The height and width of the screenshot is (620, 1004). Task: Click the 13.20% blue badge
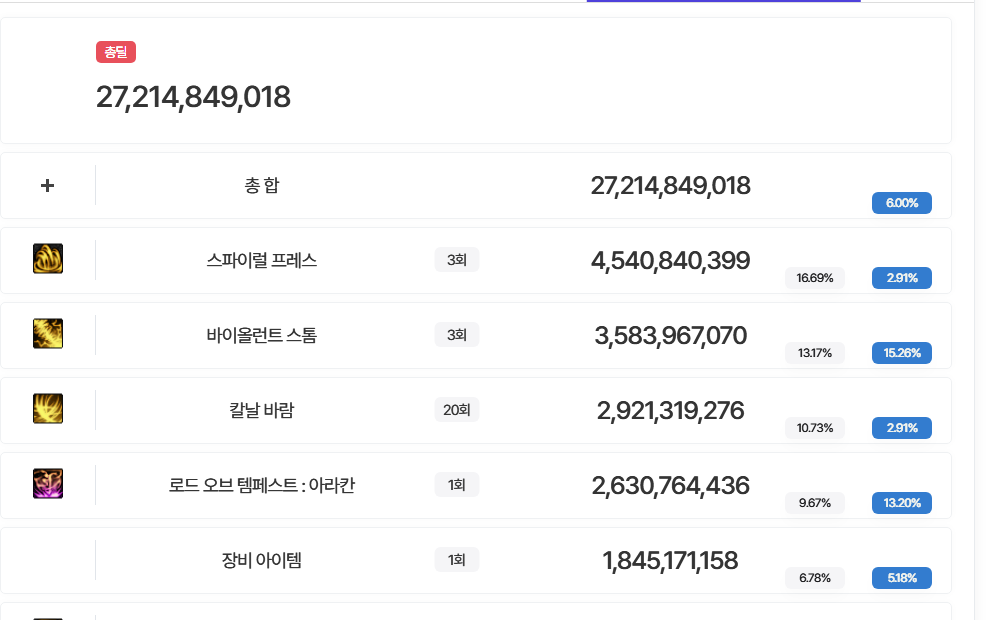click(902, 502)
